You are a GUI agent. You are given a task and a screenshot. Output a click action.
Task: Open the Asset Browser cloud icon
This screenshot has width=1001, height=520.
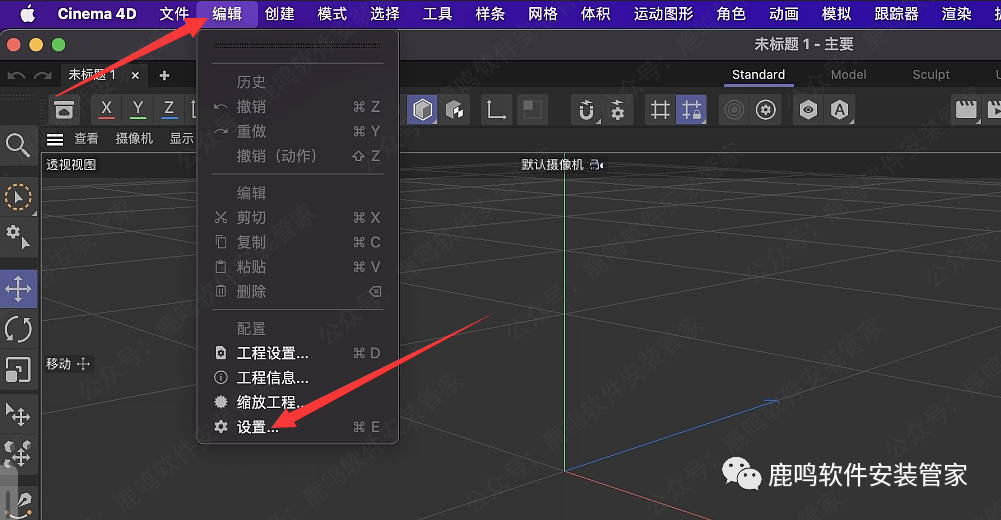point(64,110)
